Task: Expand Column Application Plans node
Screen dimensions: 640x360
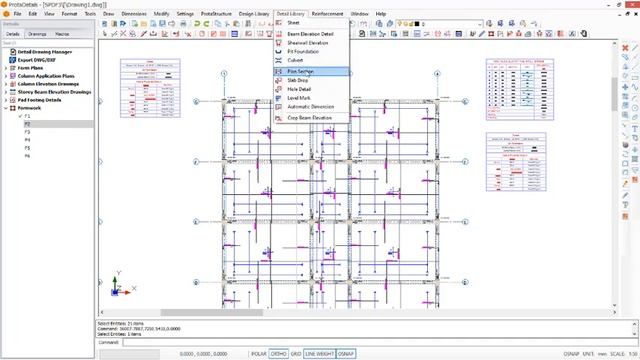Action: [x=6, y=76]
